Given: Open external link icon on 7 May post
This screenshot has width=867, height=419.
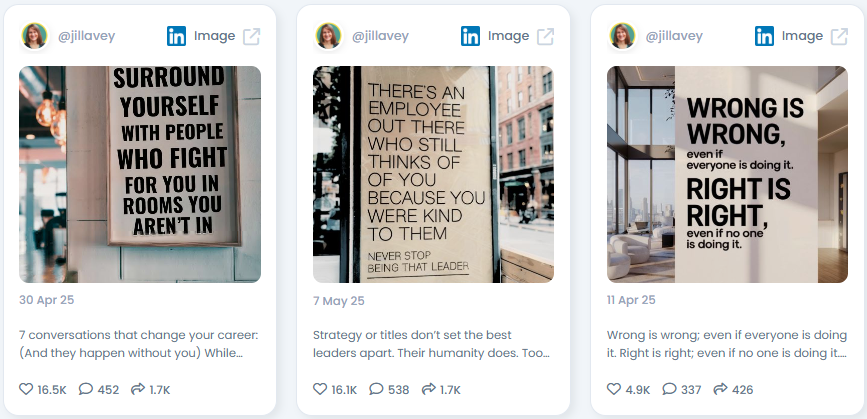Looking at the screenshot, I should [546, 36].
